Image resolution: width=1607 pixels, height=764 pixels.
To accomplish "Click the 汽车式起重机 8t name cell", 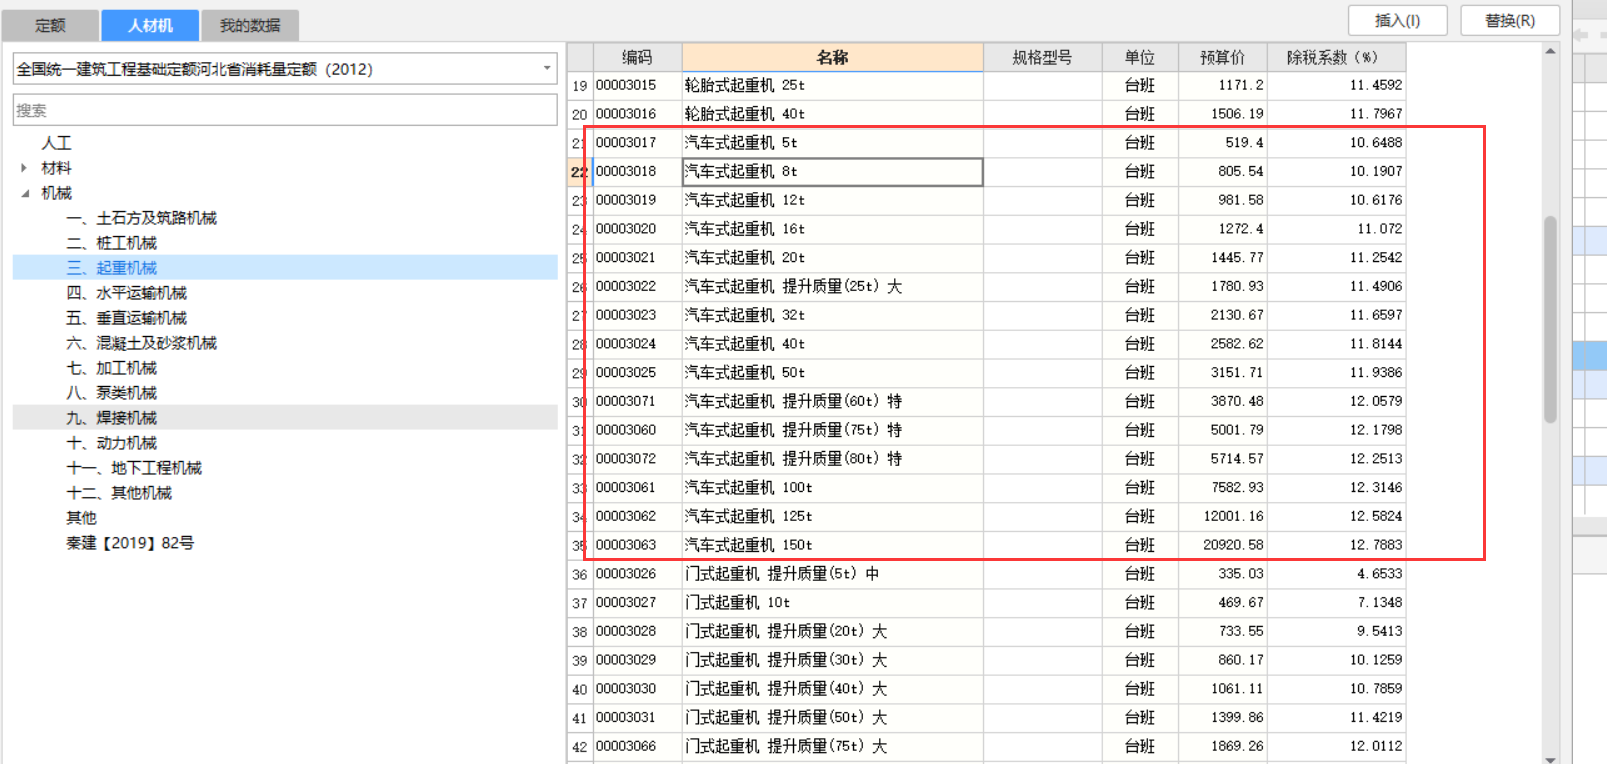I will (832, 172).
